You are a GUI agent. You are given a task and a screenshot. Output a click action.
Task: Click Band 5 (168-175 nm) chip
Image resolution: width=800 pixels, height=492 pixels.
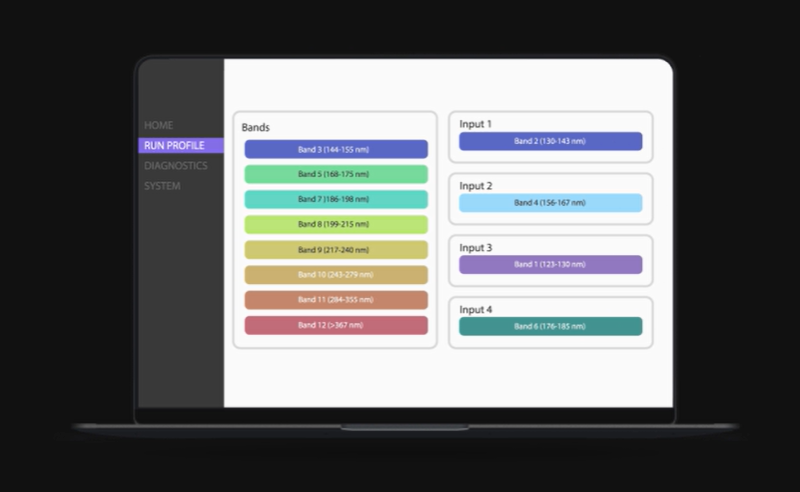(x=335, y=174)
